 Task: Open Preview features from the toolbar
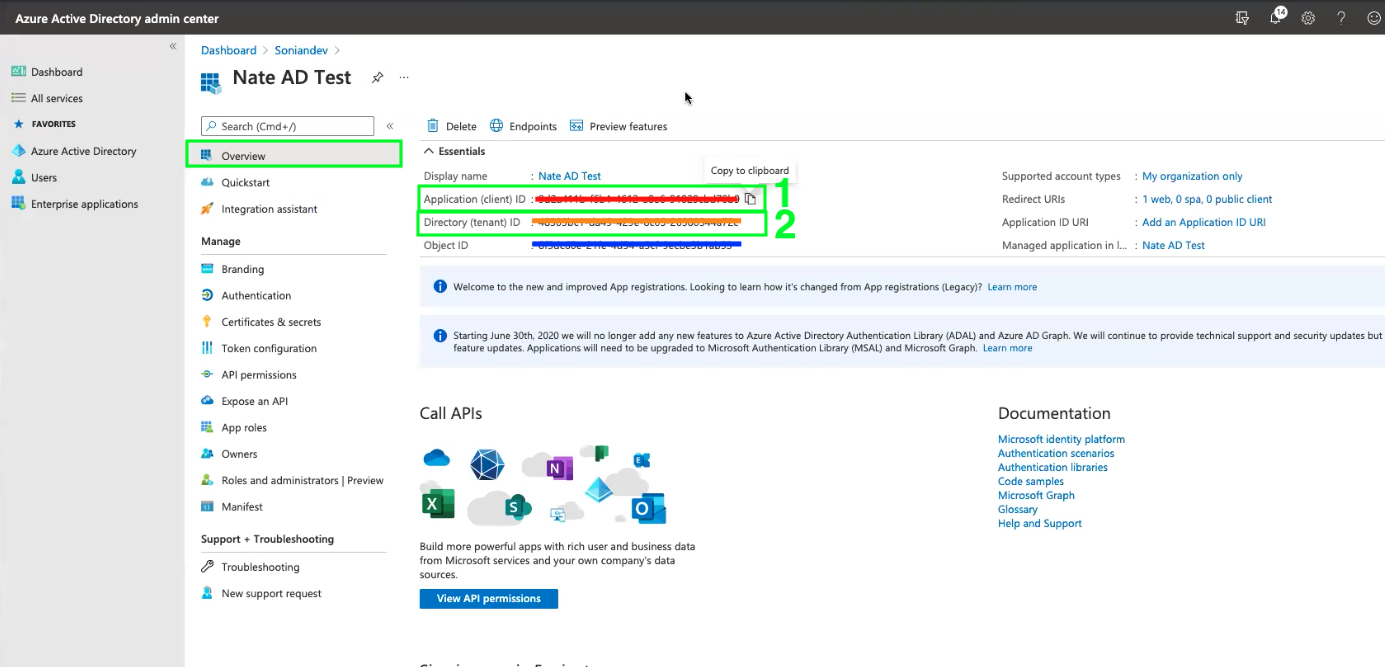(618, 126)
